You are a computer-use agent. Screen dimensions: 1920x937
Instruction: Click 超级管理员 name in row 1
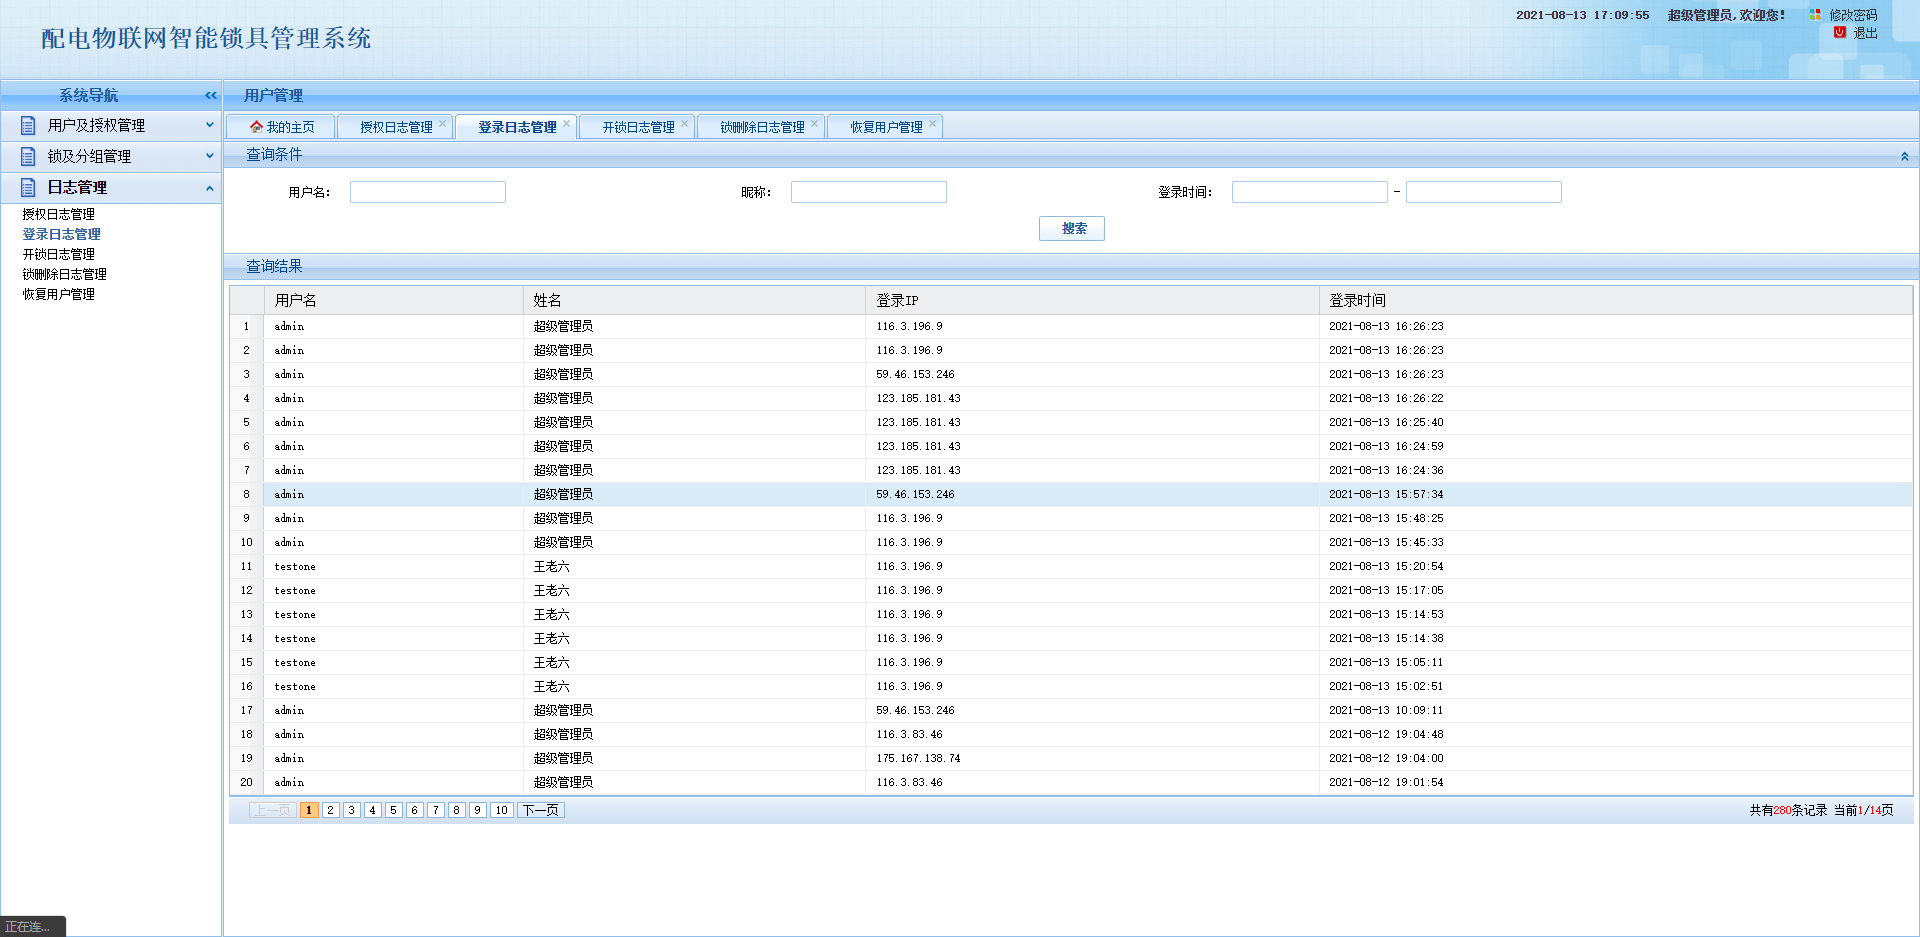coord(563,326)
